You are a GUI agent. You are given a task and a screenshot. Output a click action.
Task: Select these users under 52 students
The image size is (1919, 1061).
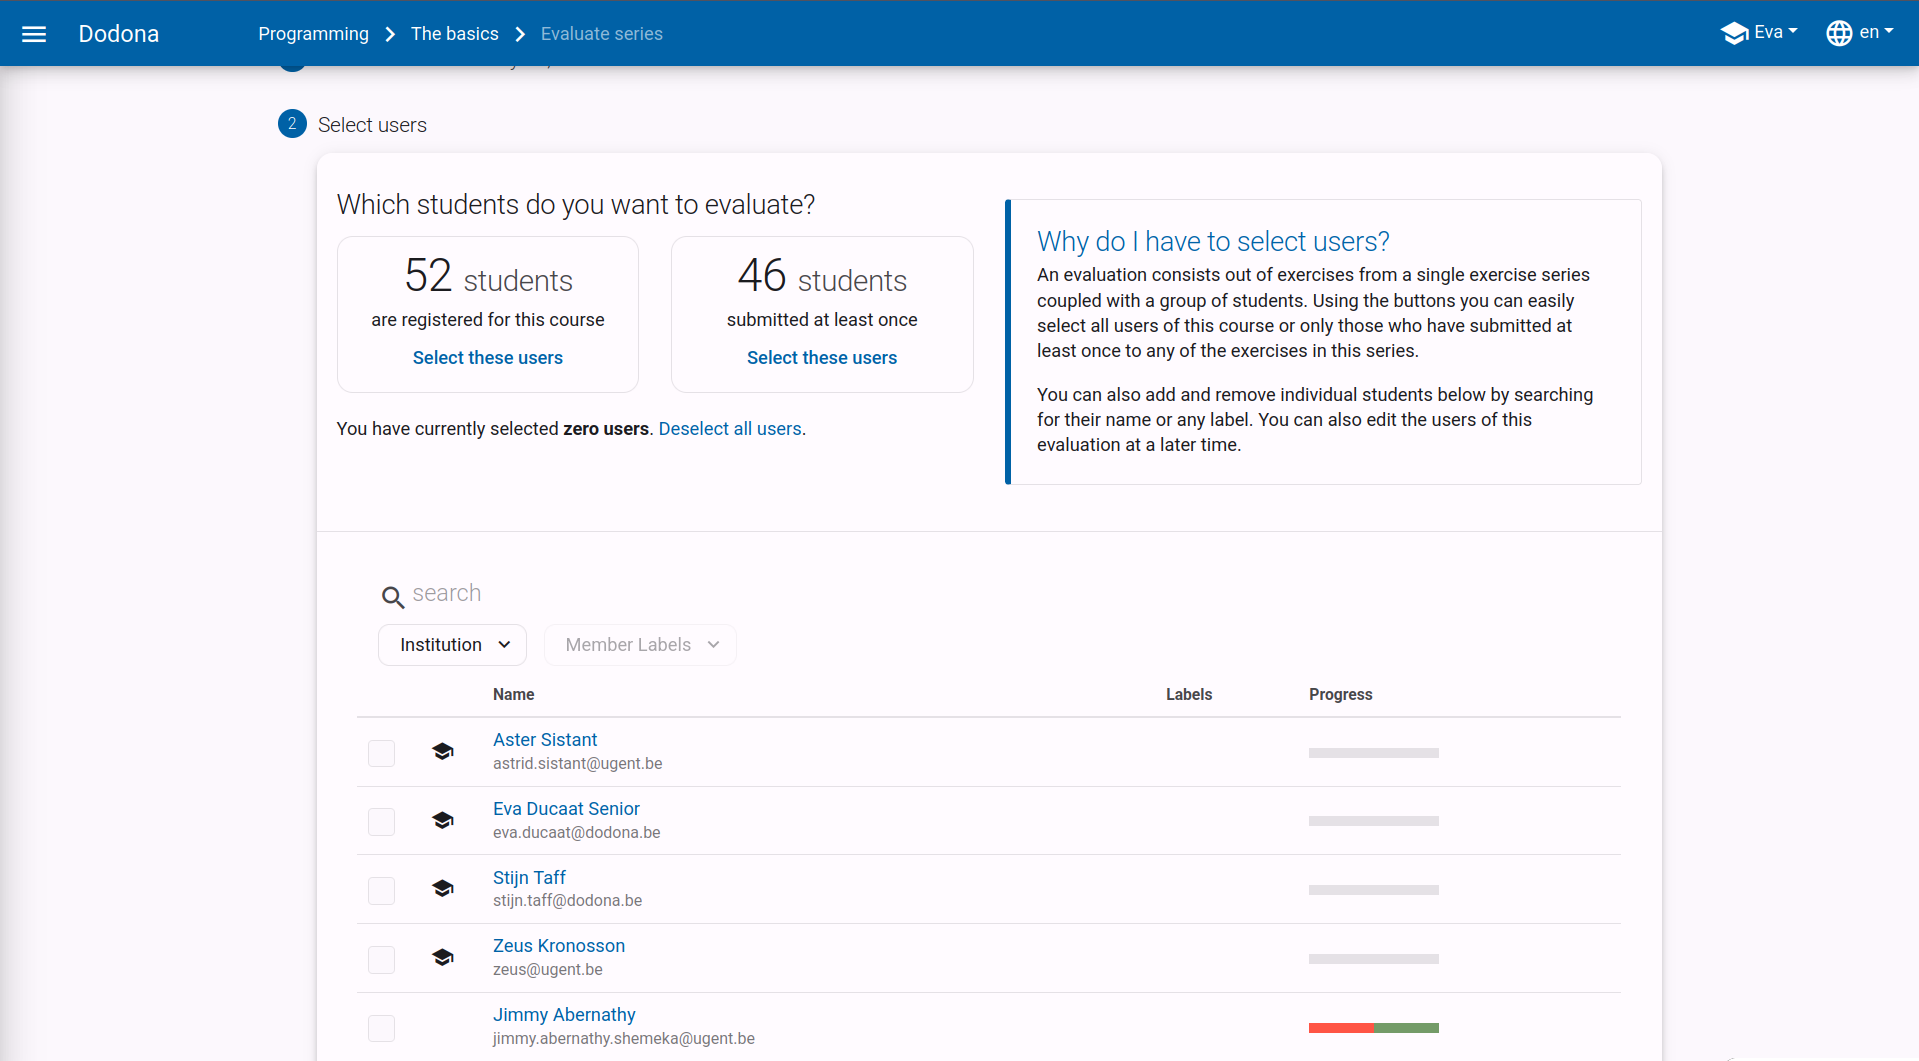(488, 358)
